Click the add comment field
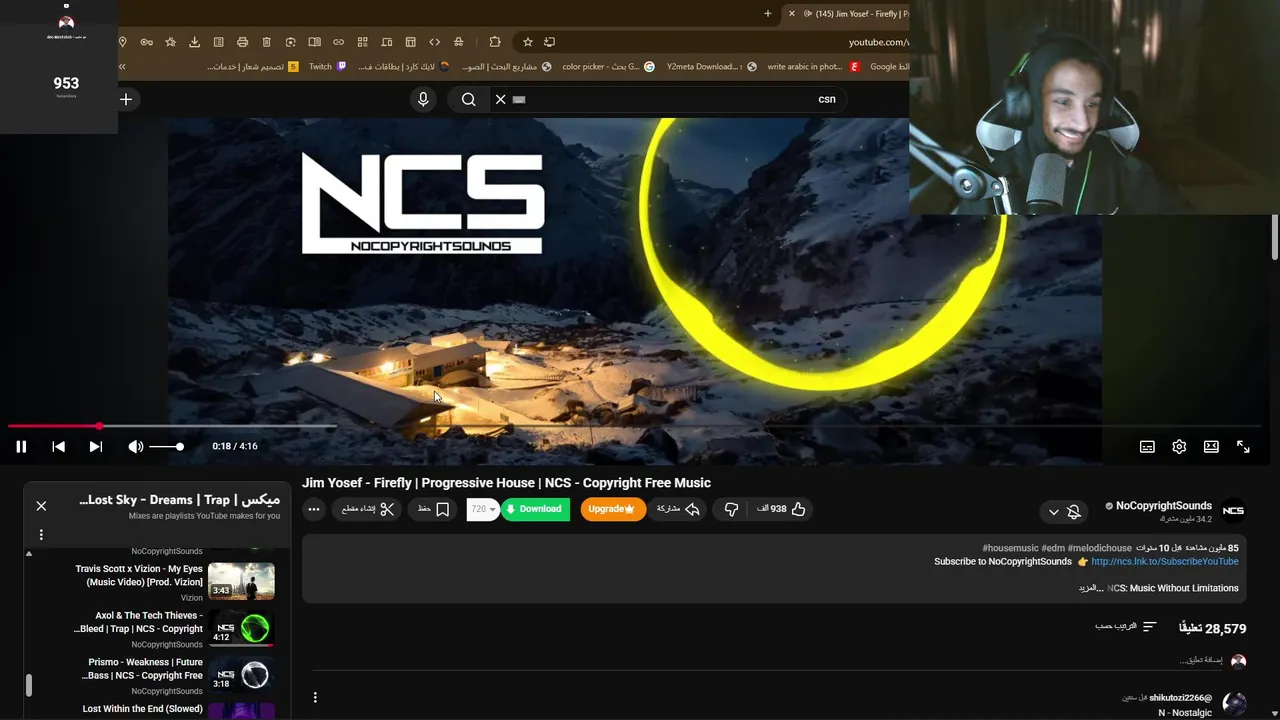 (x=765, y=661)
